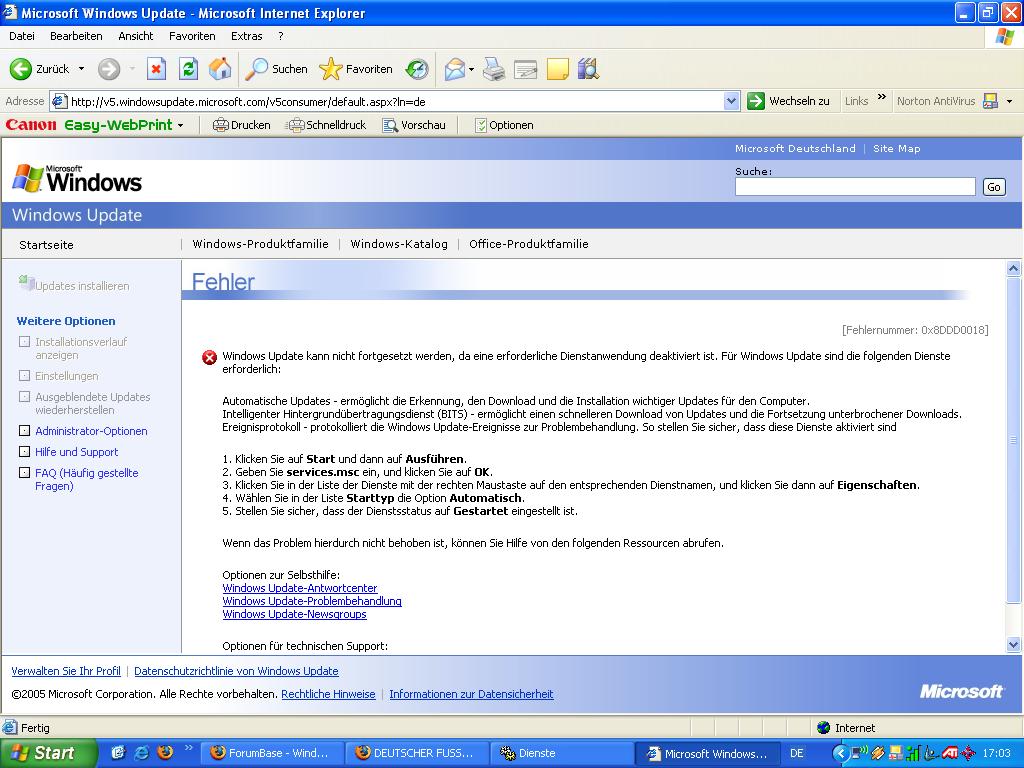
Task: Go to the home page via house icon
Action: (x=220, y=69)
